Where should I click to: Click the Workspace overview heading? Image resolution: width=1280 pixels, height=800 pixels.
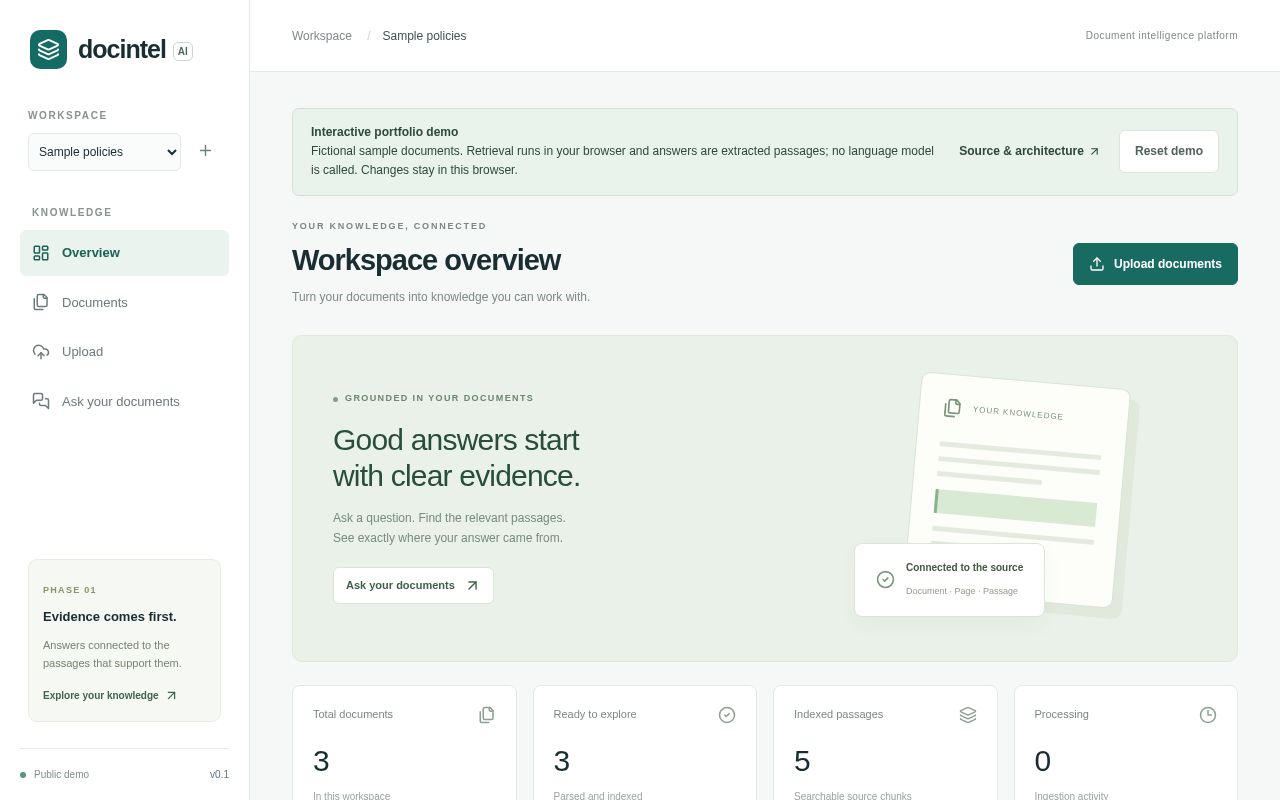(x=426, y=260)
